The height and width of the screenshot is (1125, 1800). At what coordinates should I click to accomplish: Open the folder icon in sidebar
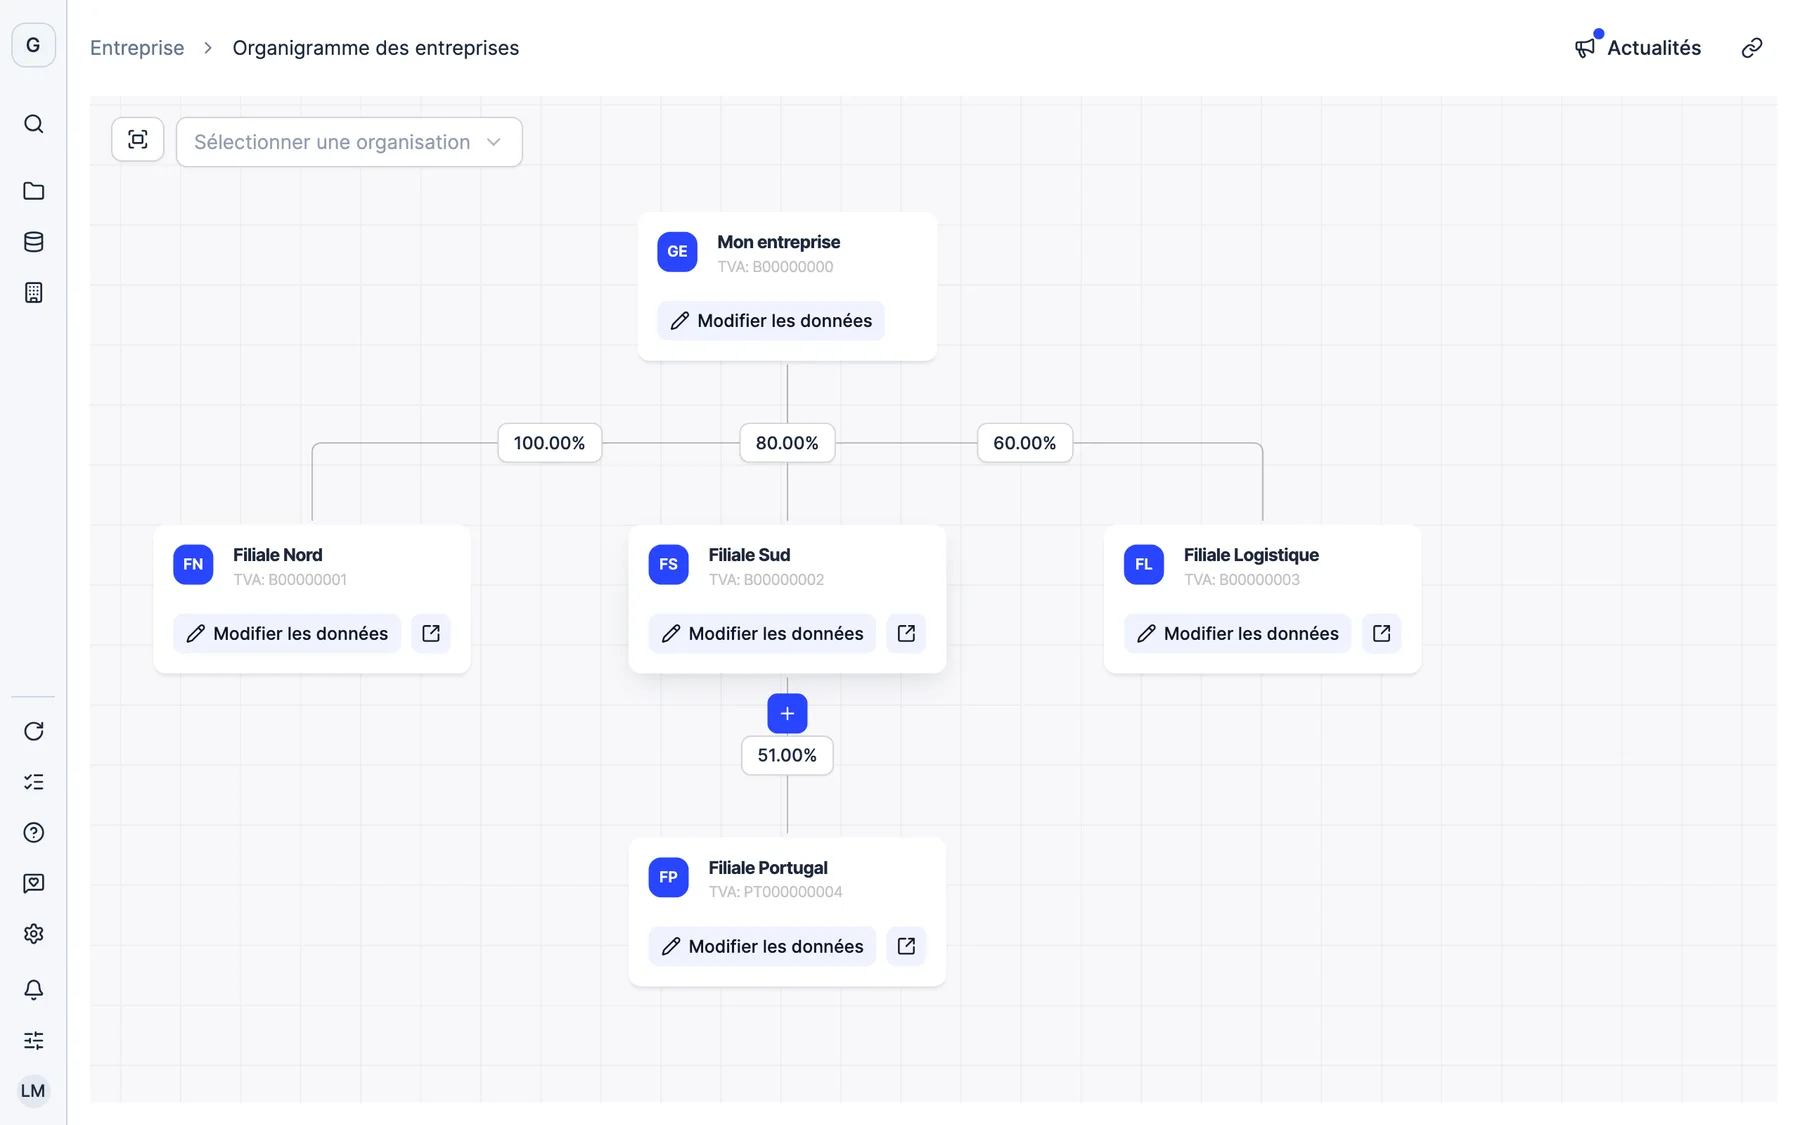pyautogui.click(x=33, y=191)
